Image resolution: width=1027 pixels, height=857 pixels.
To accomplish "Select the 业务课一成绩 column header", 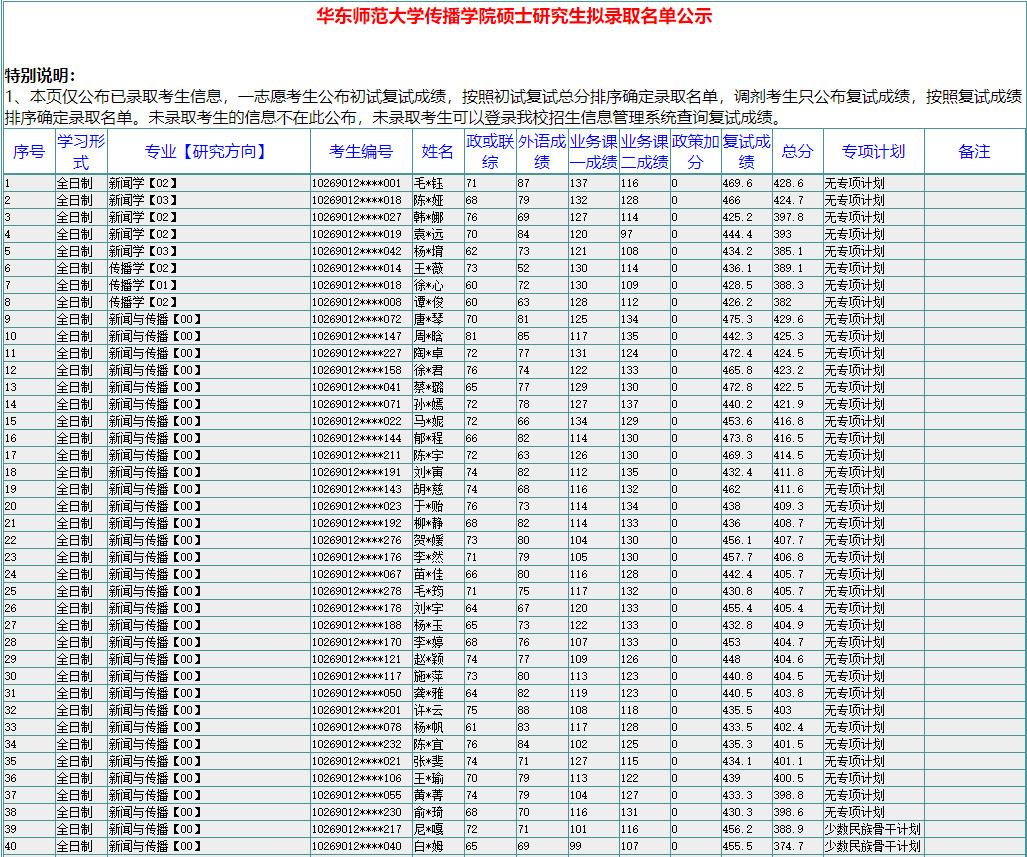I will pyautogui.click(x=593, y=152).
